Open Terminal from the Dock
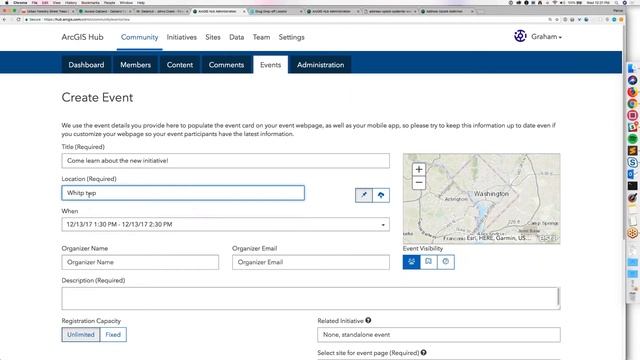The width and height of the screenshot is (640, 360). (x=632, y=186)
